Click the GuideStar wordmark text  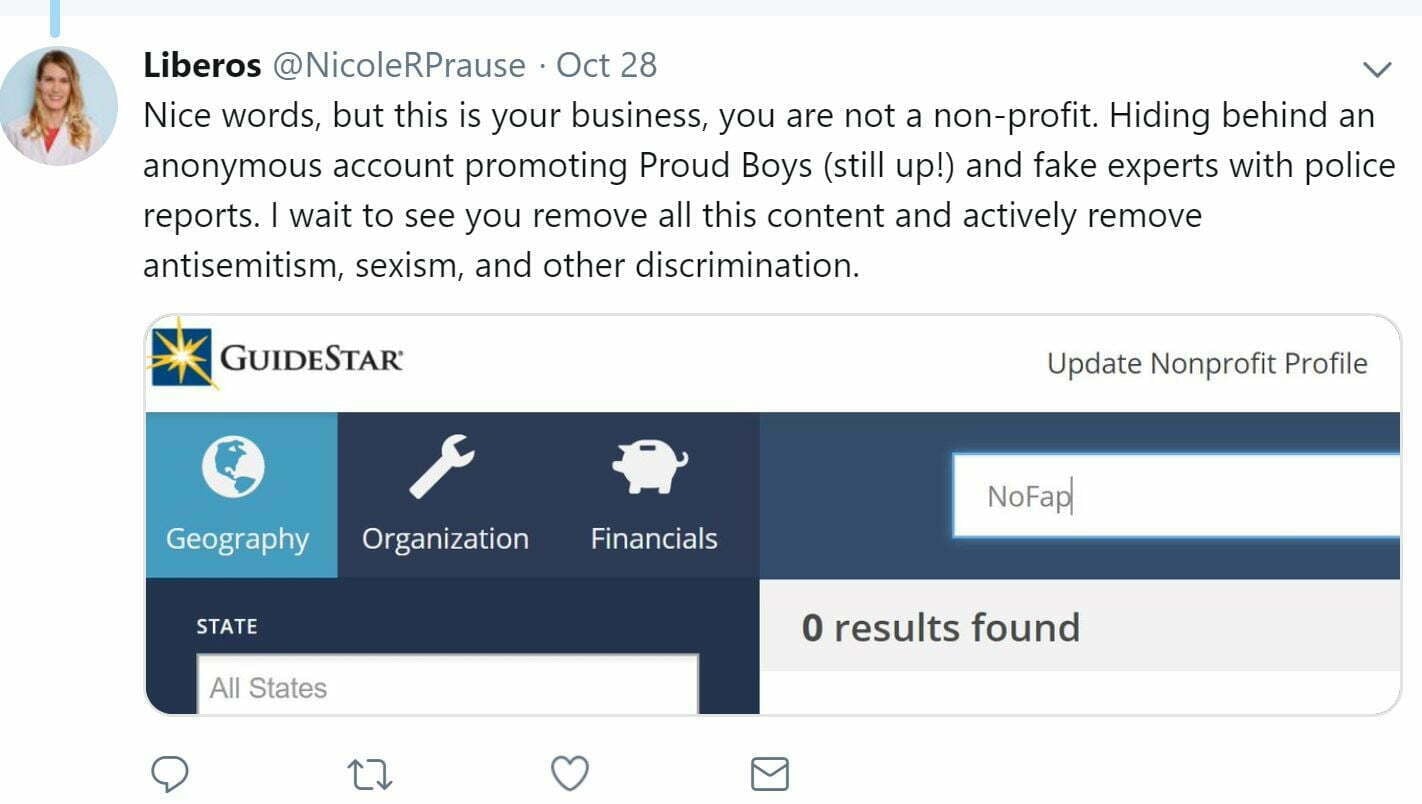tap(311, 357)
